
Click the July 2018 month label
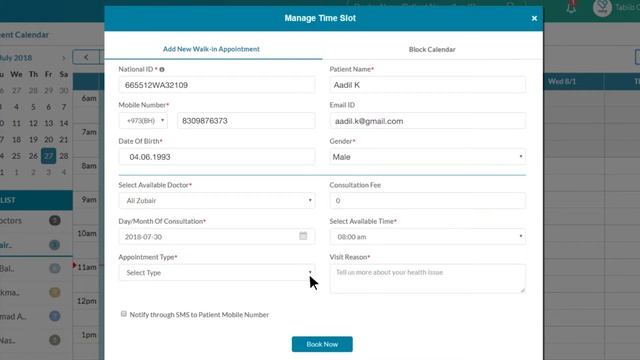click(16, 58)
